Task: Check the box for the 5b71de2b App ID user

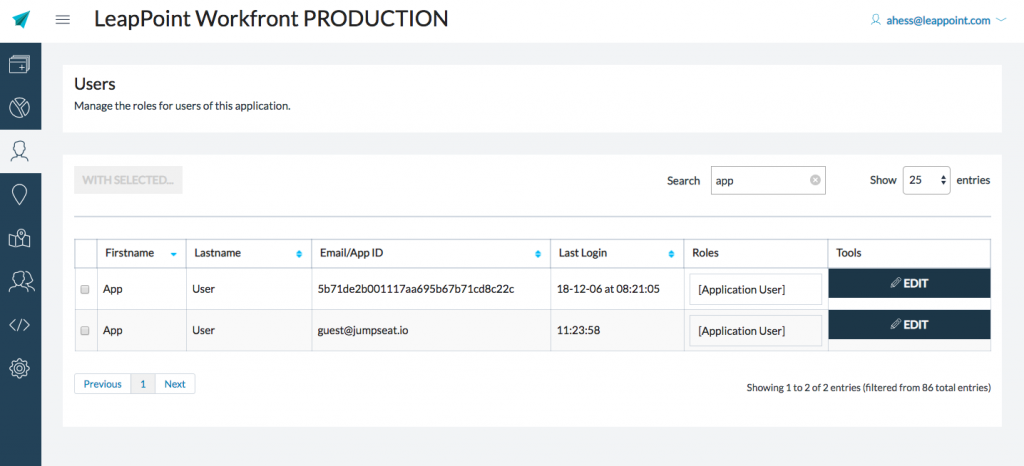Action: [x=85, y=290]
